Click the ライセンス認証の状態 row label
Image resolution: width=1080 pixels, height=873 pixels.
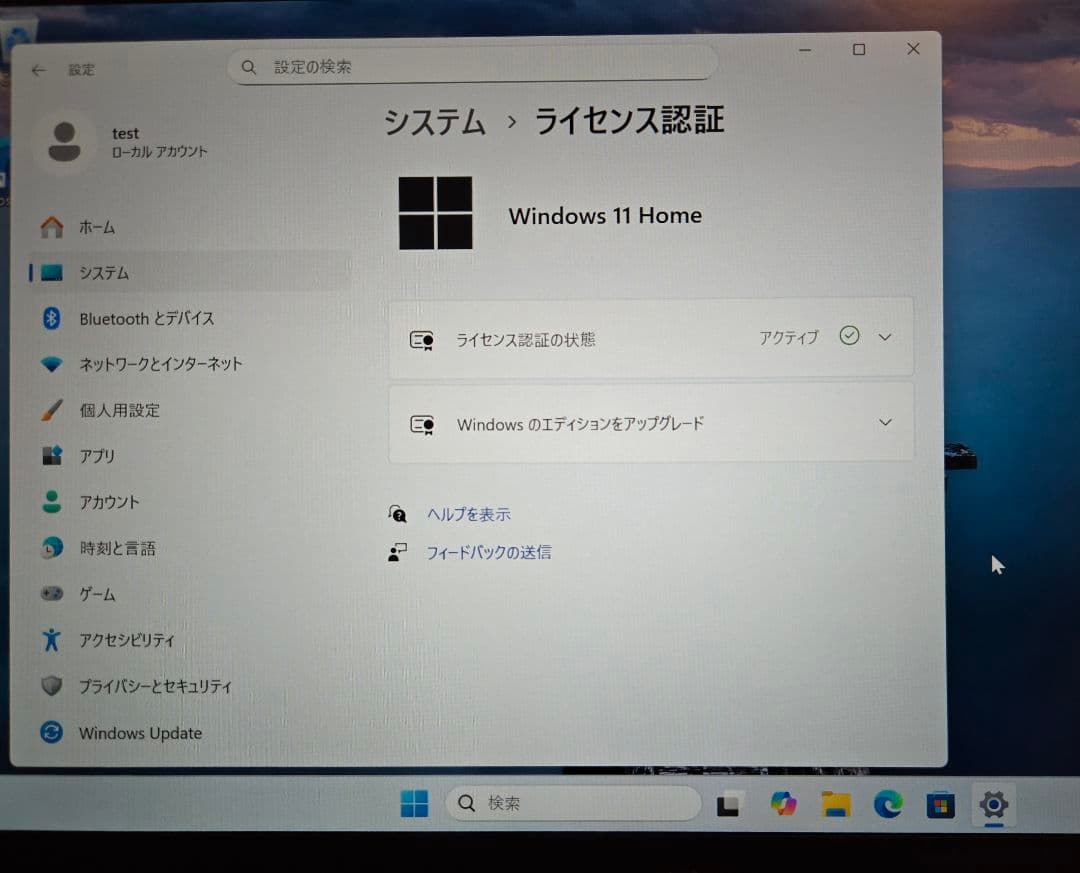coord(526,340)
